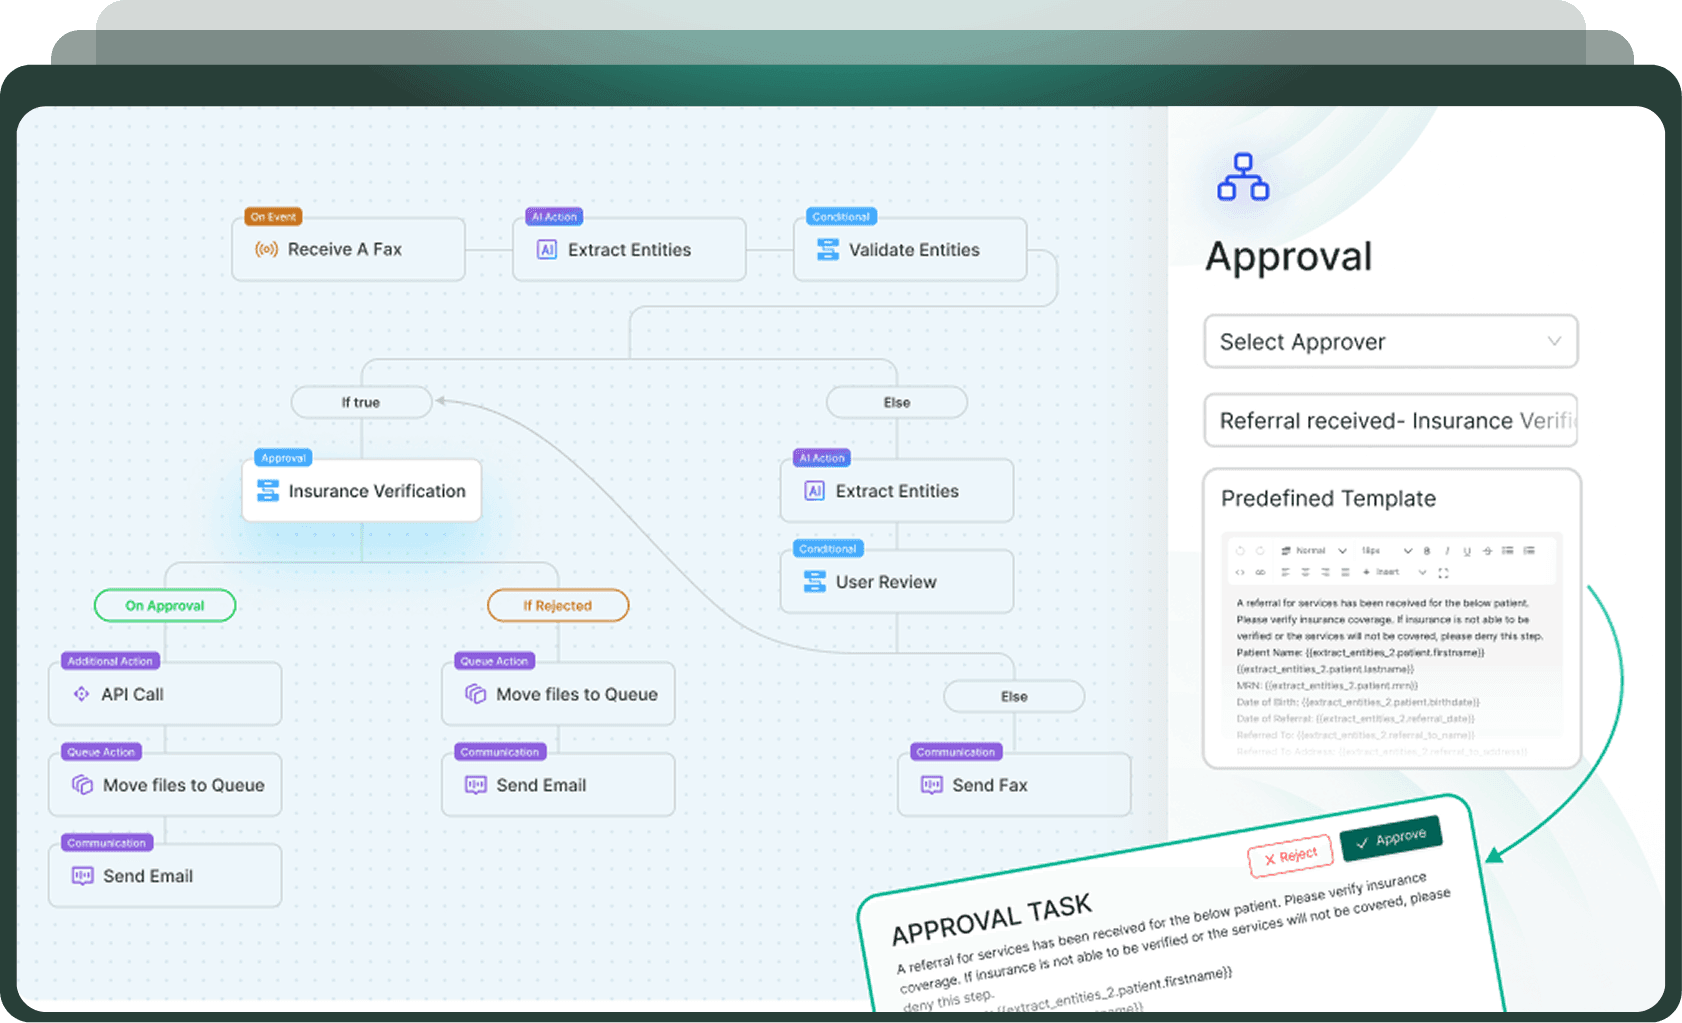The height and width of the screenshot is (1023, 1682).
Task: Open the Insert dropdown in the editor
Action: (1394, 572)
